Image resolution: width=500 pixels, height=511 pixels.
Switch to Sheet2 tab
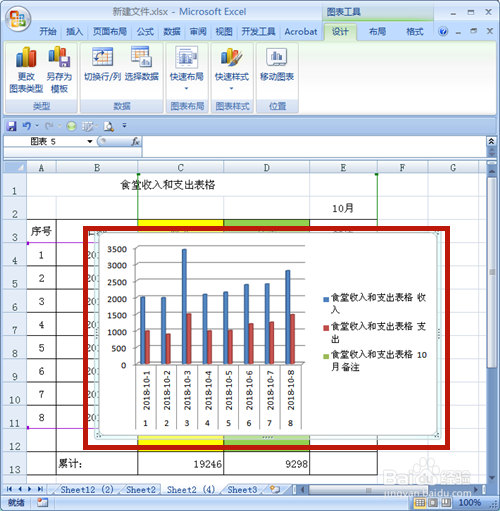pos(141,490)
